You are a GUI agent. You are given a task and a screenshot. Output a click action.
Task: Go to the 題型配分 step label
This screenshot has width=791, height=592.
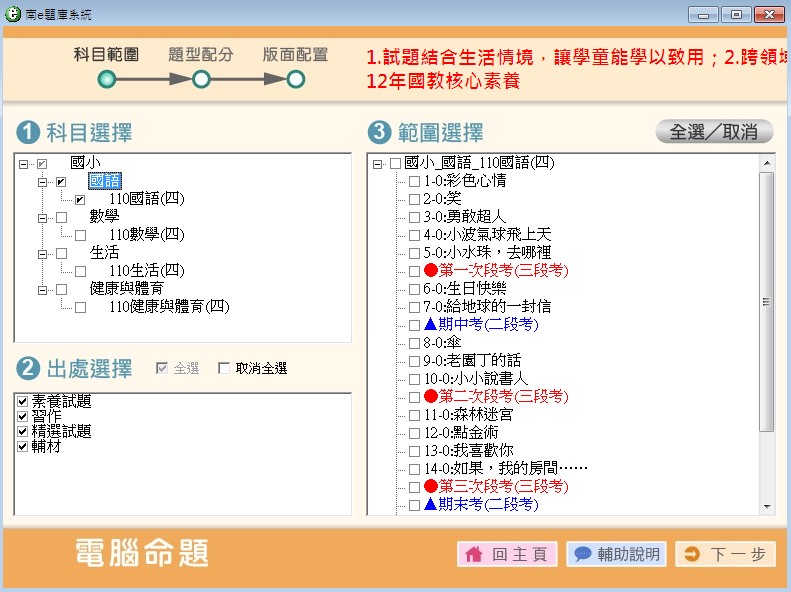[x=201, y=54]
